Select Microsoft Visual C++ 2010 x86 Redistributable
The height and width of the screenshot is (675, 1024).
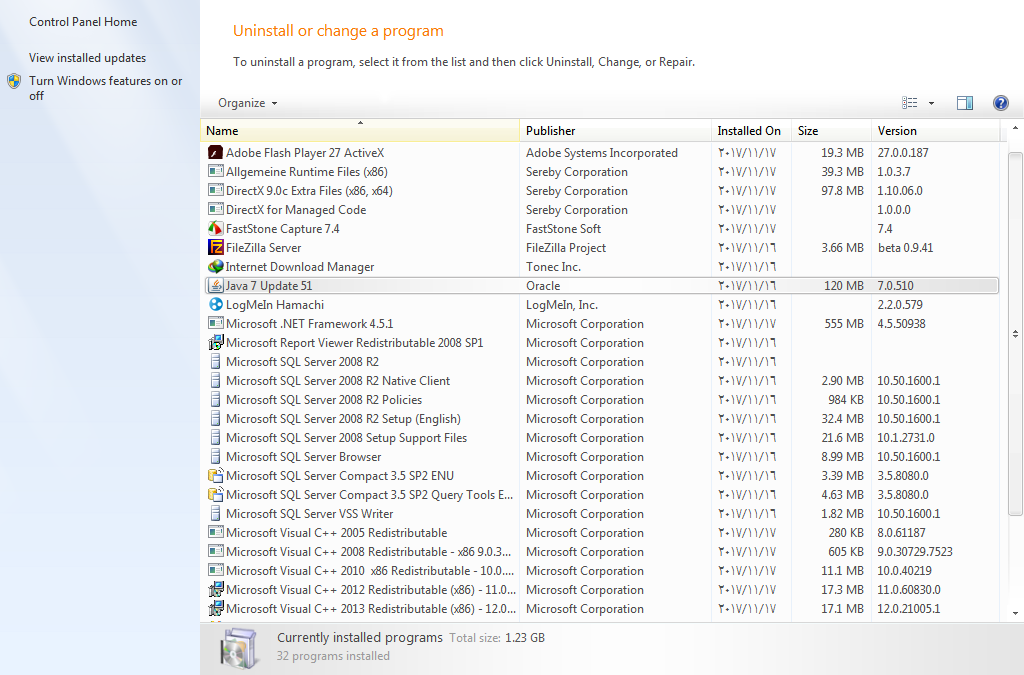(602, 571)
